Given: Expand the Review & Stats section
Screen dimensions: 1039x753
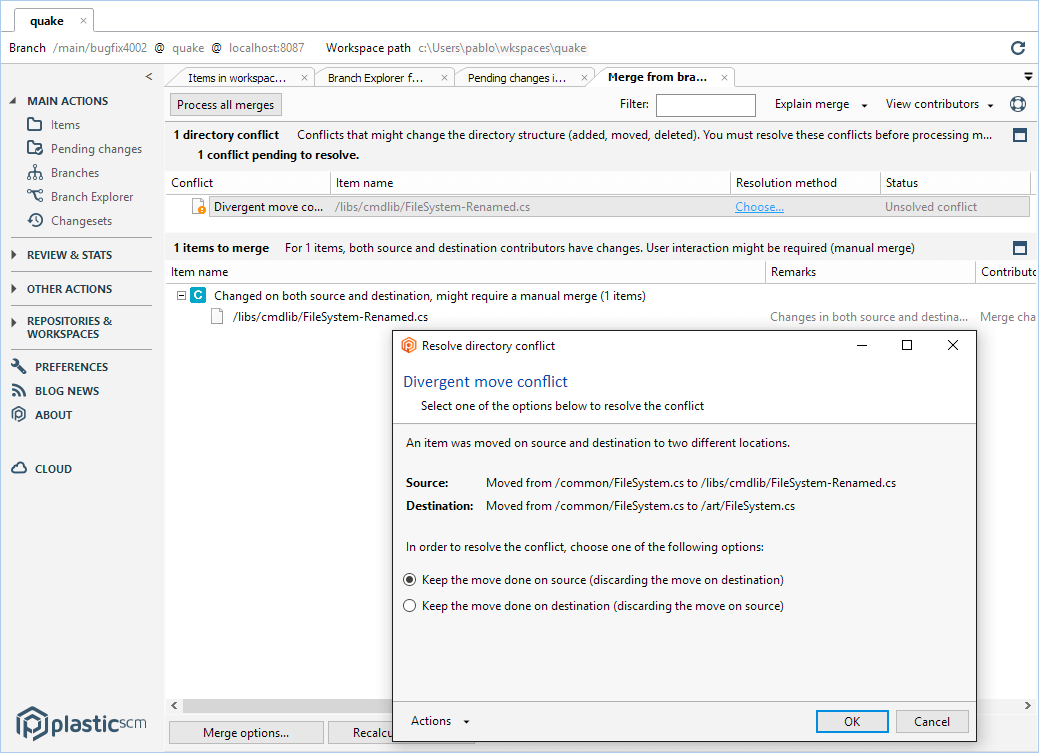Looking at the screenshot, I should (x=14, y=255).
